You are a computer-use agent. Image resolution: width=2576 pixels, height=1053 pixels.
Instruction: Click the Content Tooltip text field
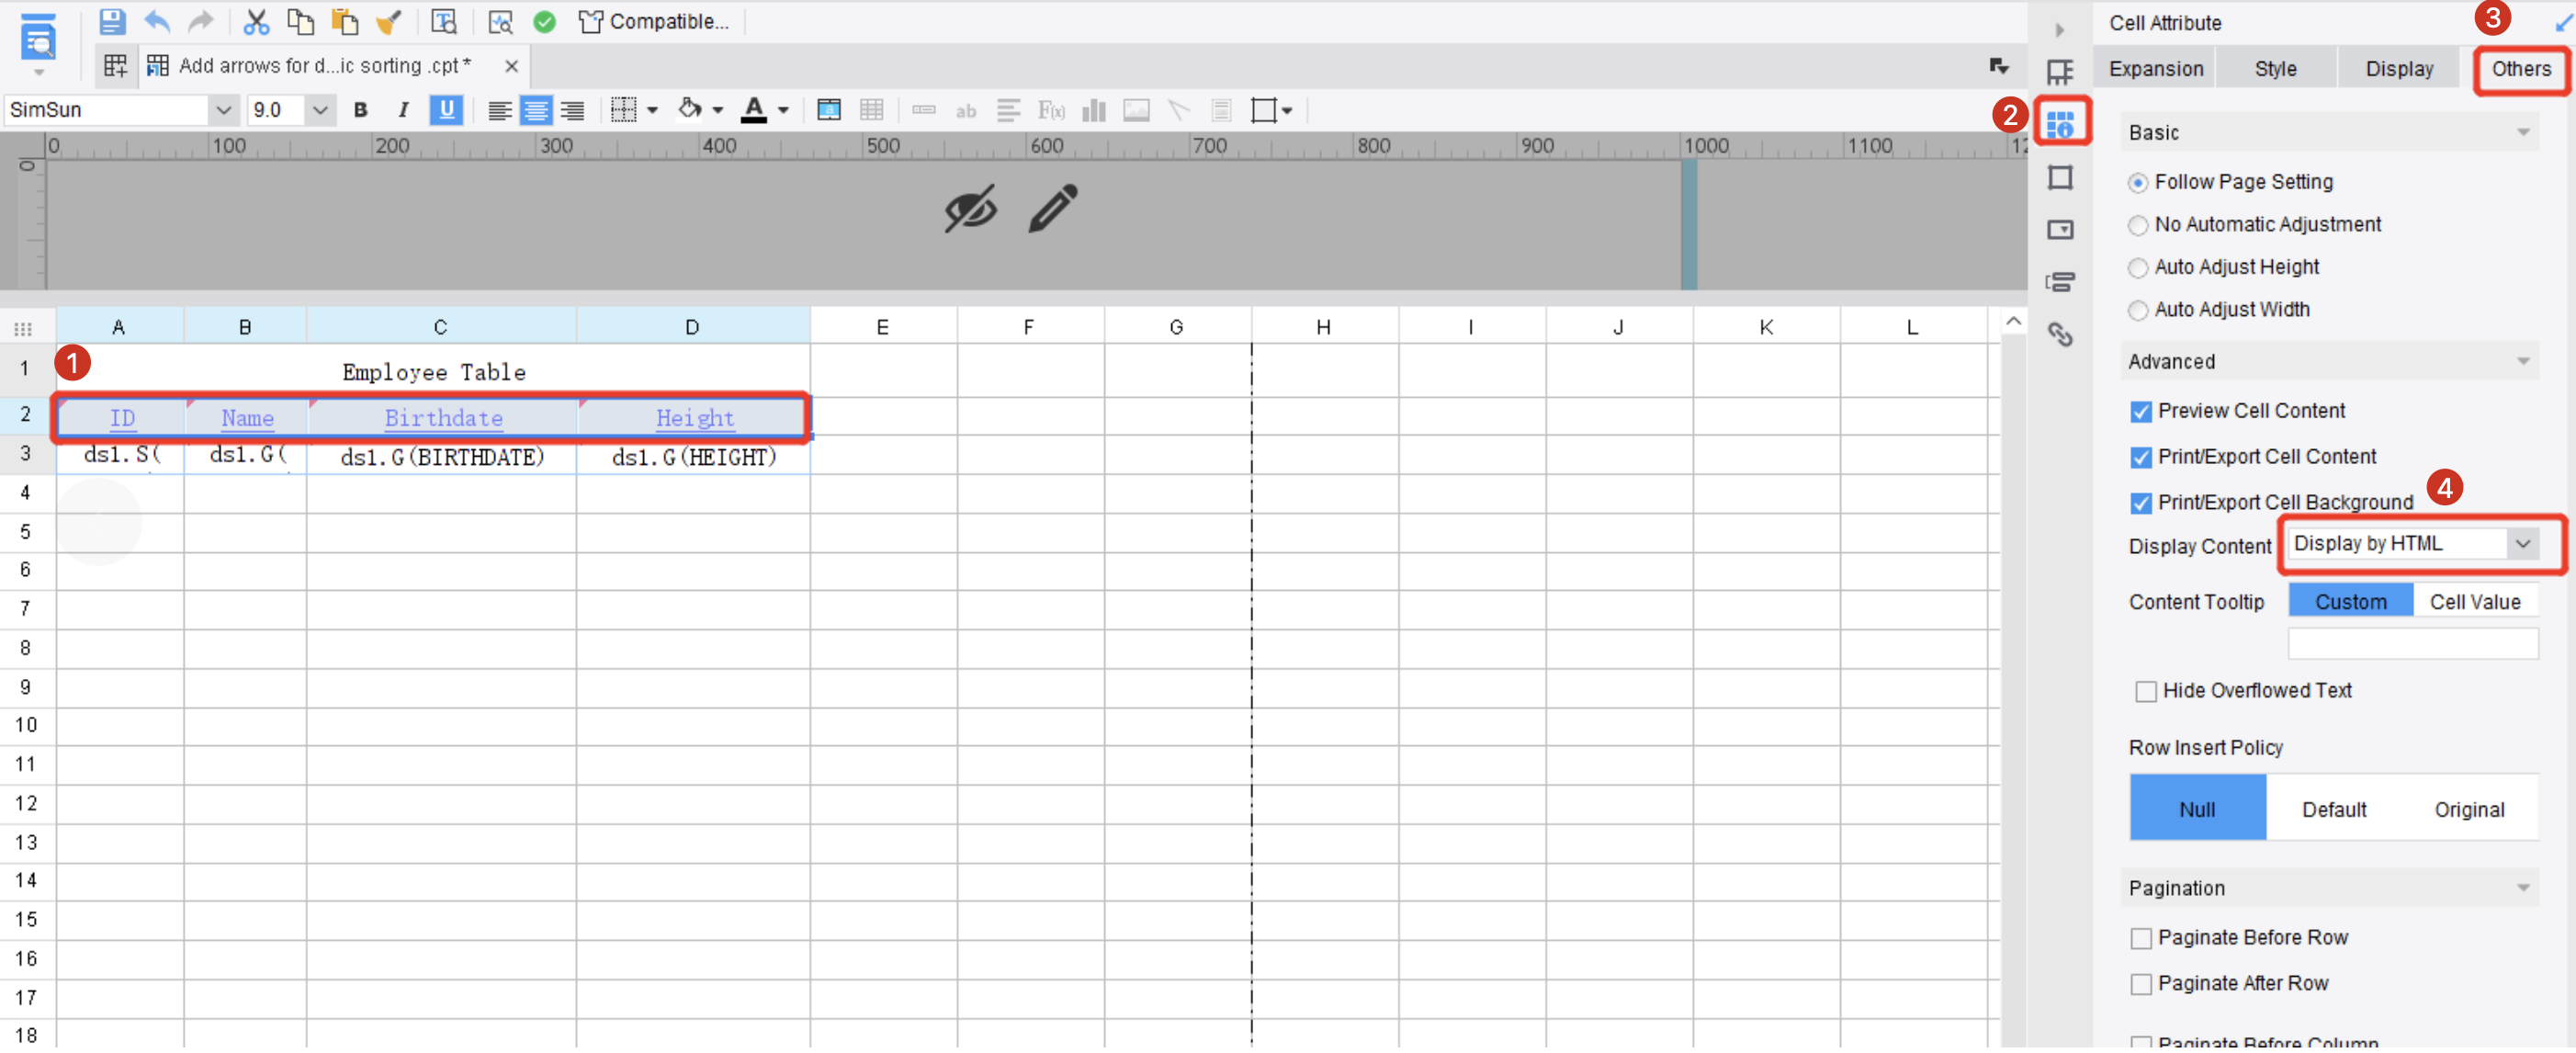[2413, 644]
